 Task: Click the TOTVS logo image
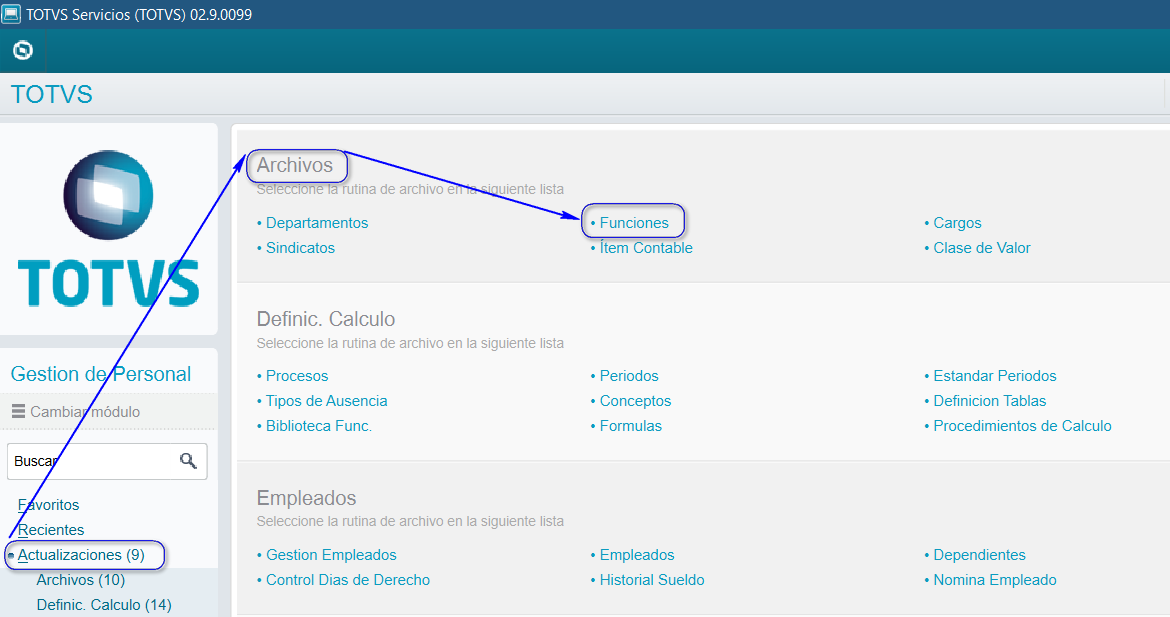point(108,229)
